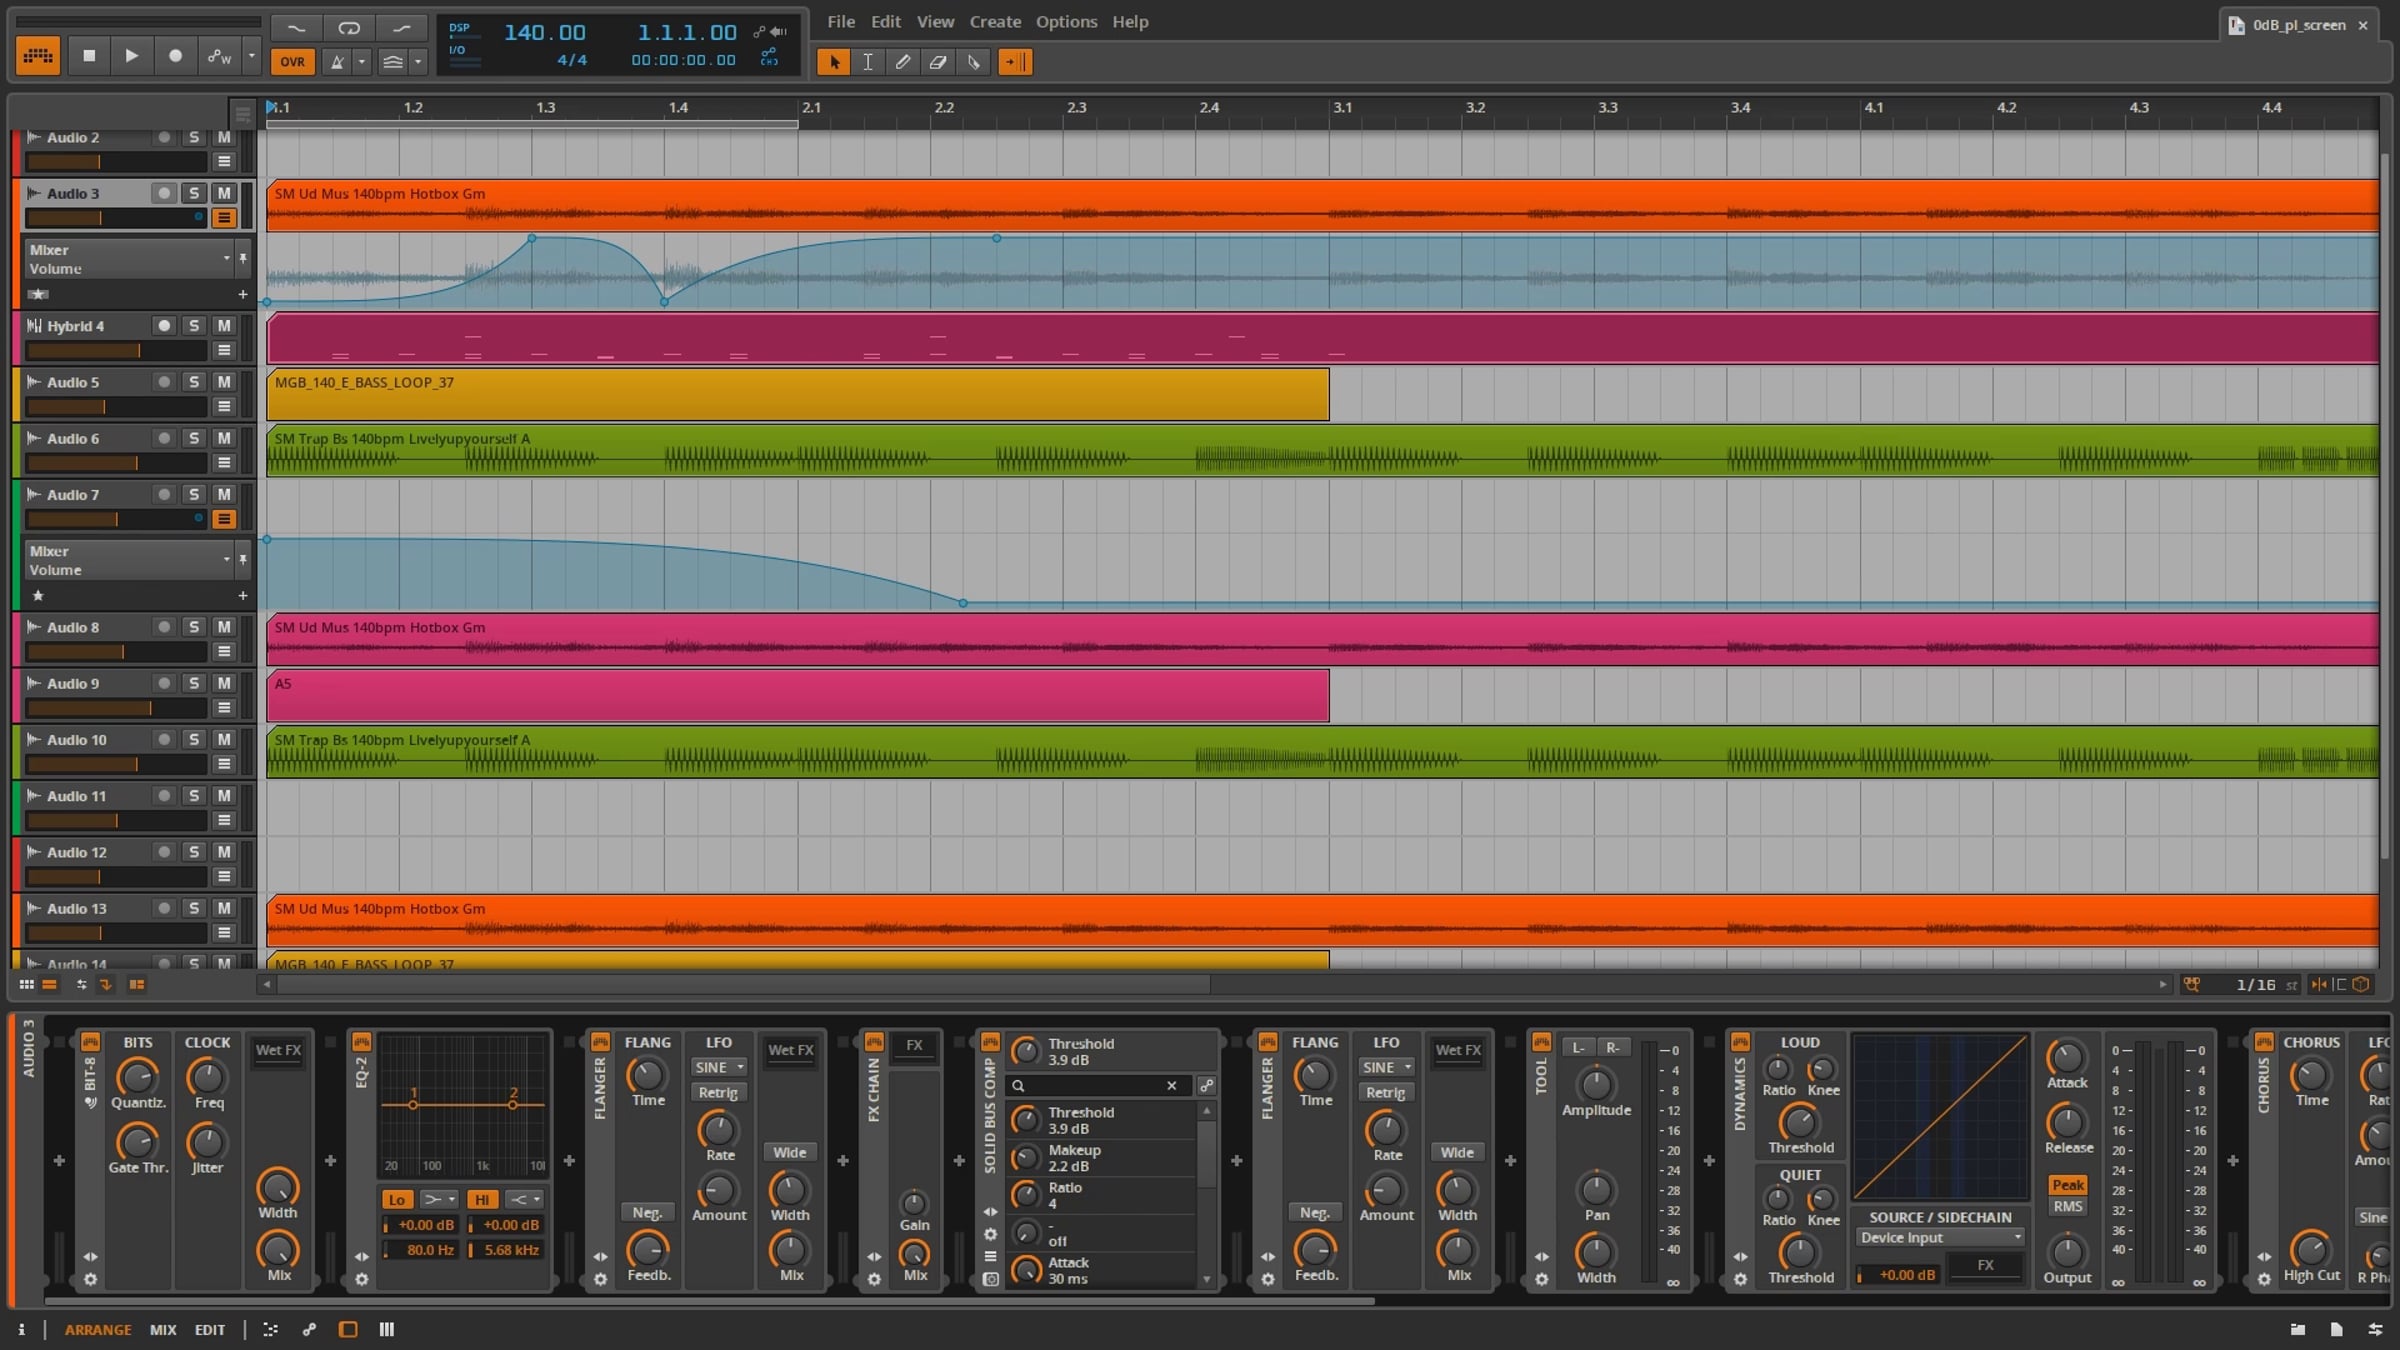Open the EQ-2 Lo band filter type dropdown
2400x1350 pixels.
[438, 1199]
